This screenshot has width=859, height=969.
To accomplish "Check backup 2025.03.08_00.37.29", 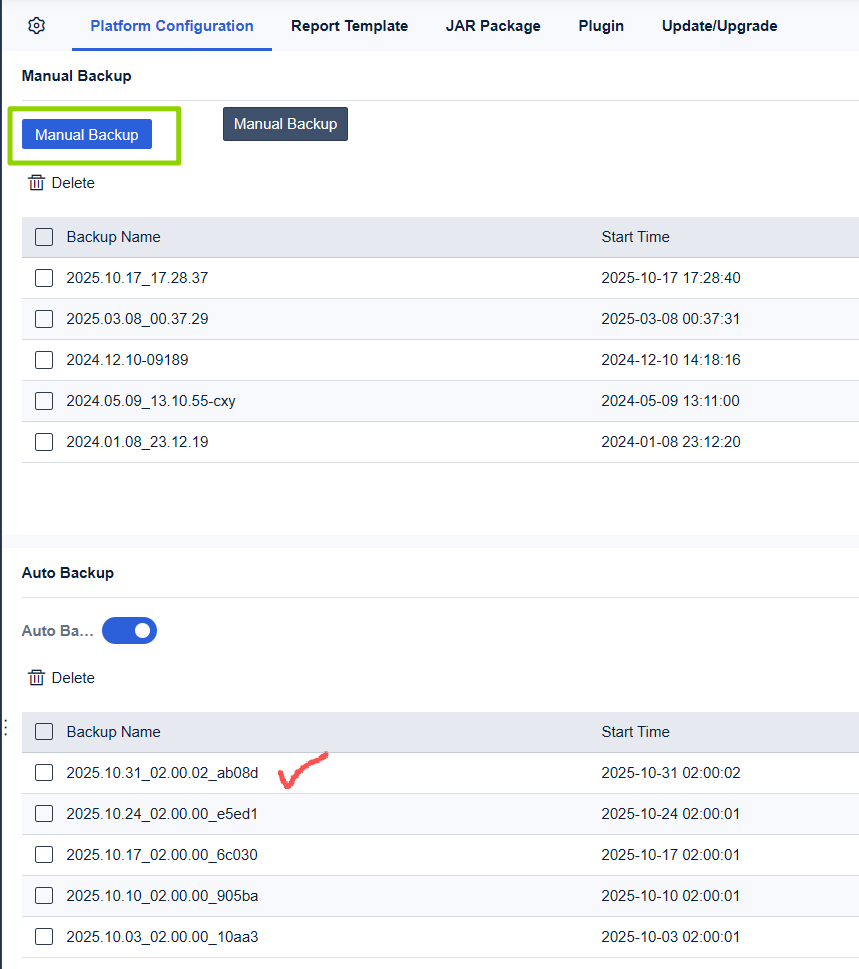I will point(44,319).
